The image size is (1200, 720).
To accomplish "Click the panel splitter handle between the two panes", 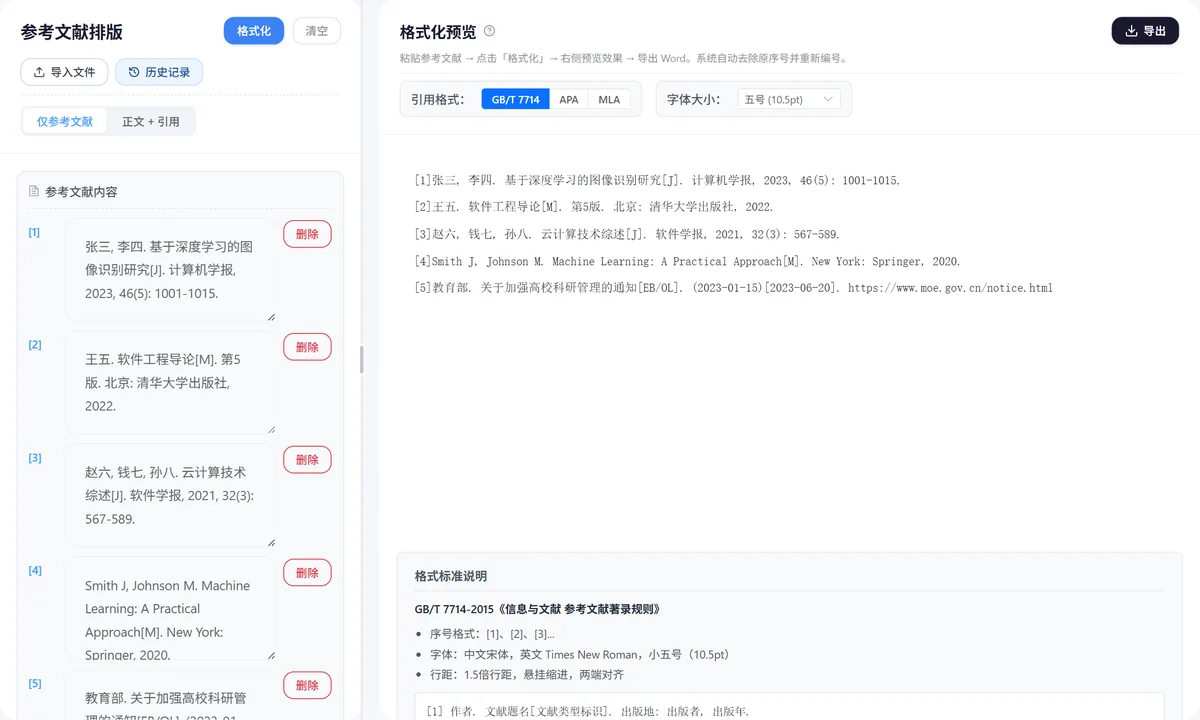I will [x=362, y=360].
